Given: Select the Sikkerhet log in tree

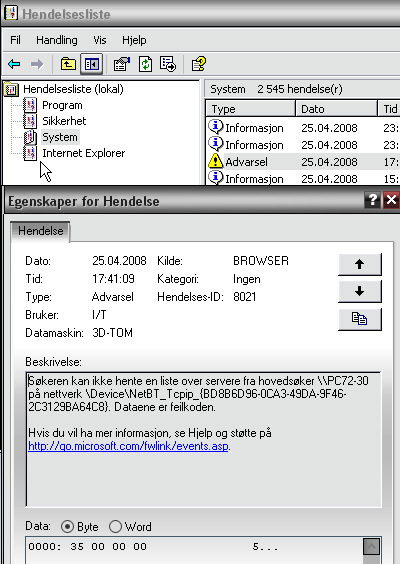Looking at the screenshot, I should pos(64,121).
